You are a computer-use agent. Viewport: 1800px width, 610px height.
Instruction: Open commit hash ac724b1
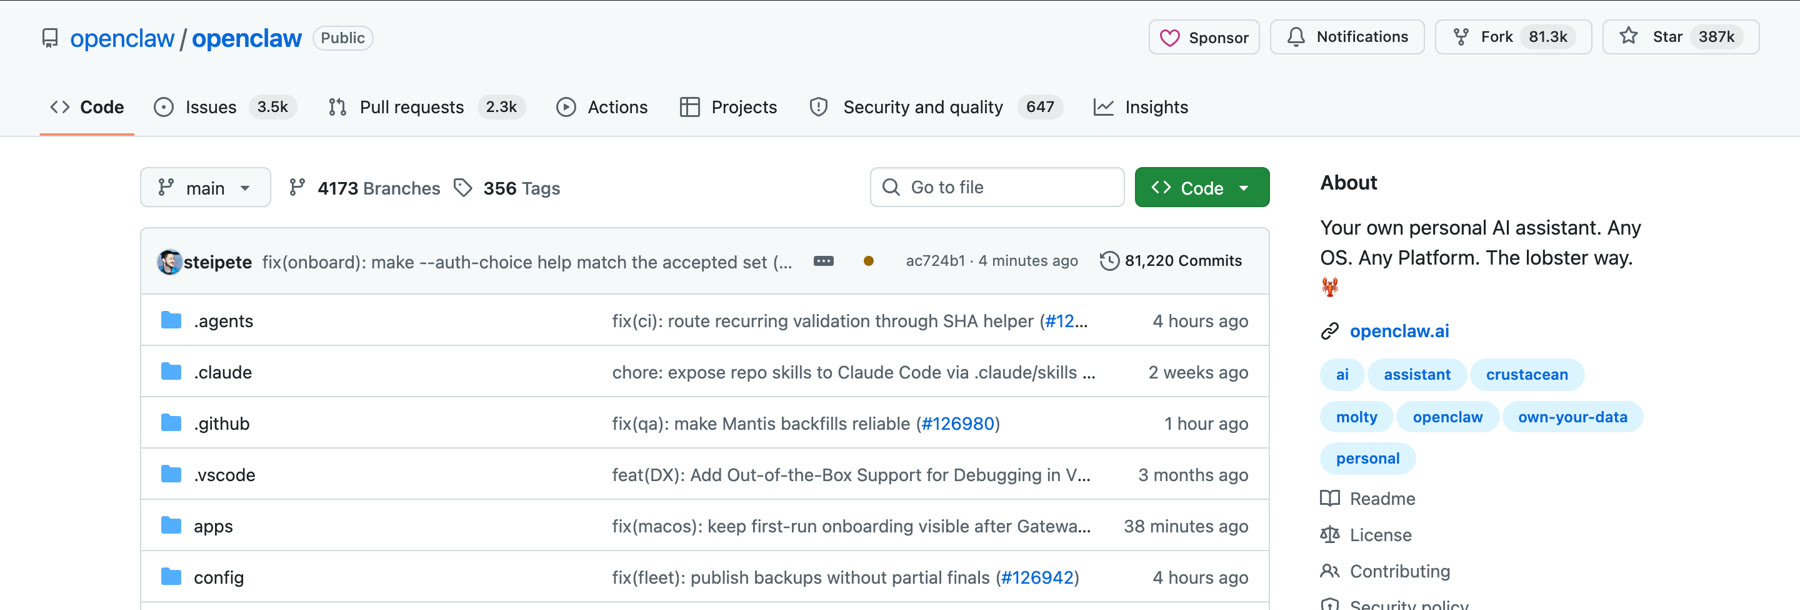click(x=935, y=261)
